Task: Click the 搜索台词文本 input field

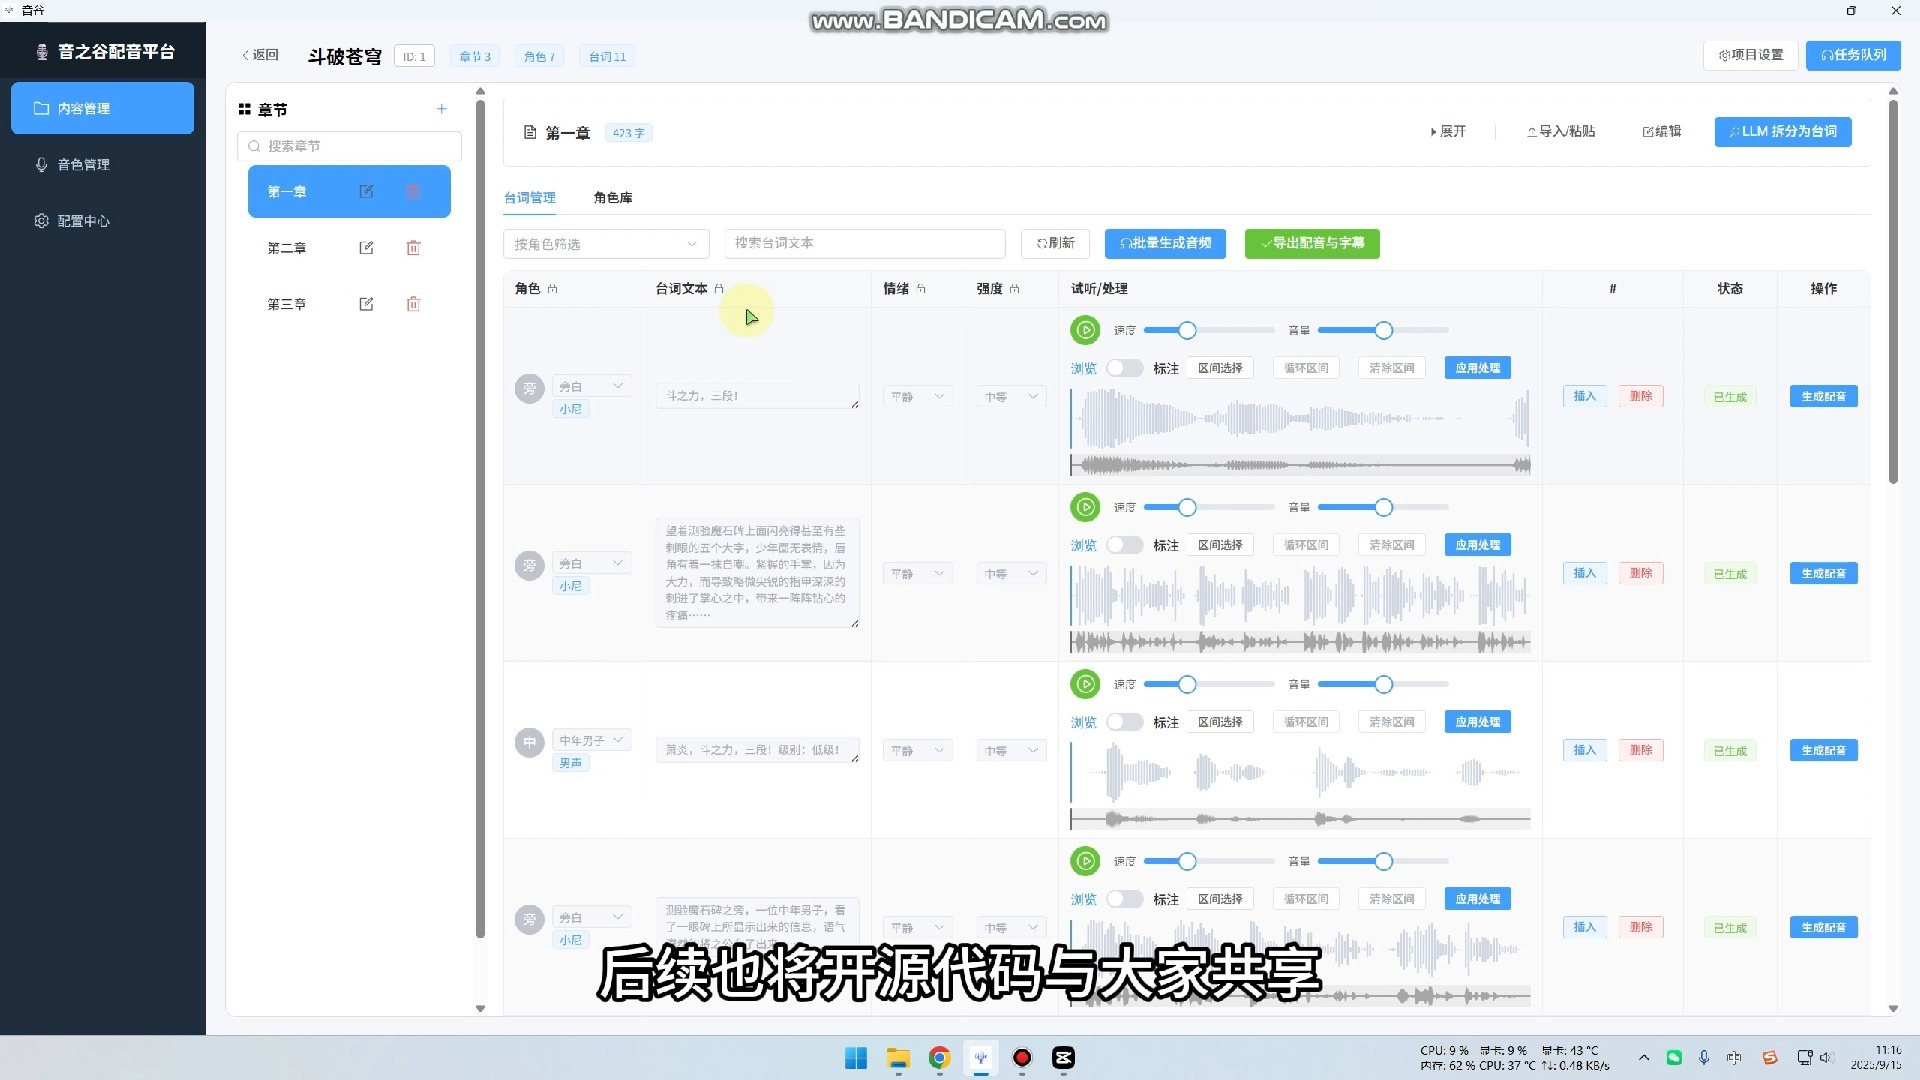Action: pyautogui.click(x=865, y=243)
